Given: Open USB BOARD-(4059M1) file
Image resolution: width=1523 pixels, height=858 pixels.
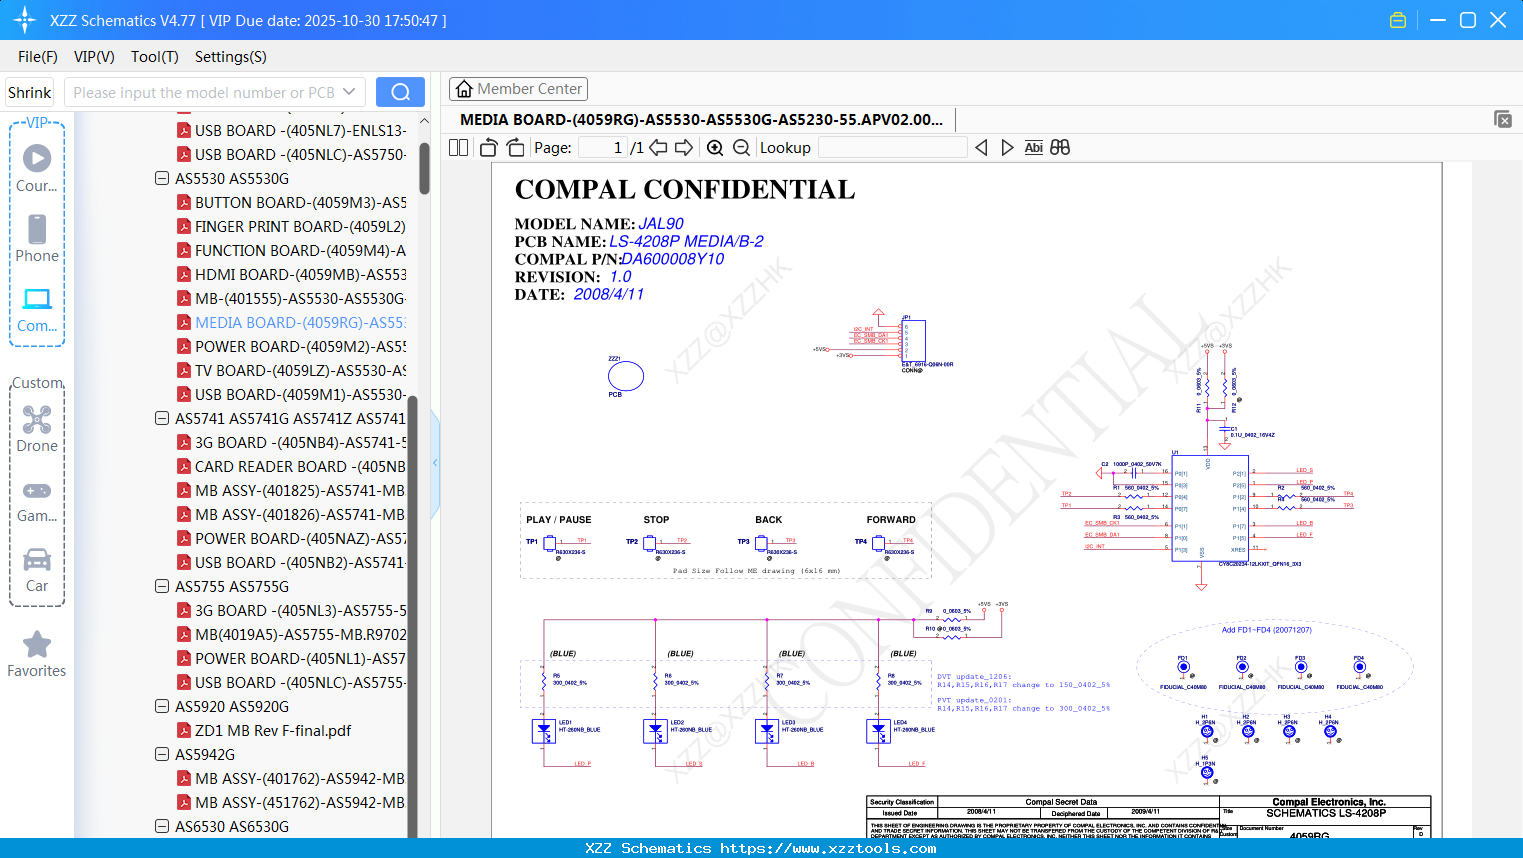Looking at the screenshot, I should (292, 394).
